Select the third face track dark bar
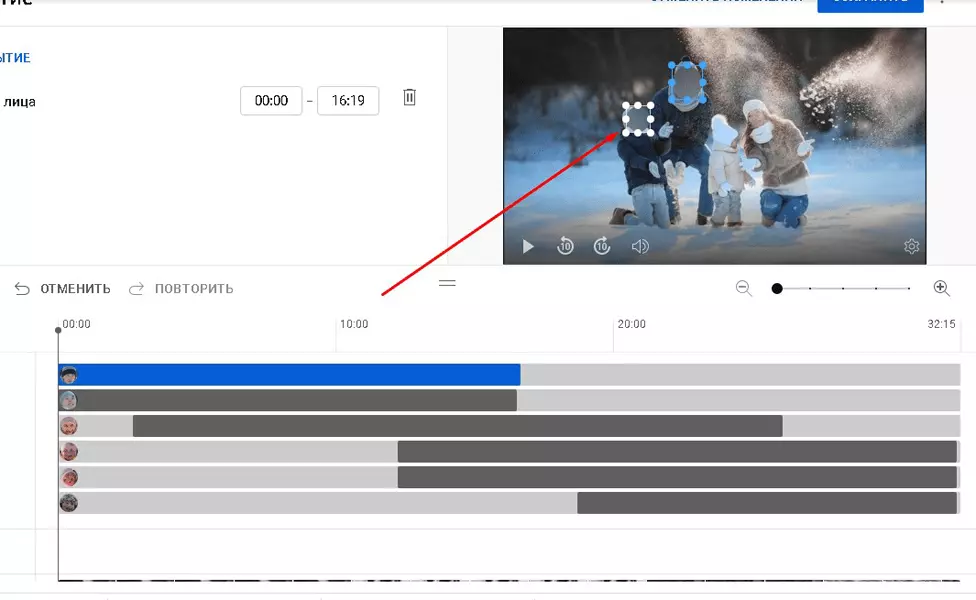 pos(458,426)
